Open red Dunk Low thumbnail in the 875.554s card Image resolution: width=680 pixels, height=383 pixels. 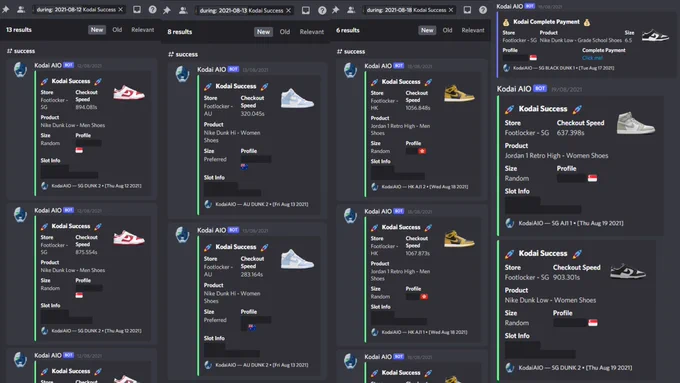pos(129,238)
